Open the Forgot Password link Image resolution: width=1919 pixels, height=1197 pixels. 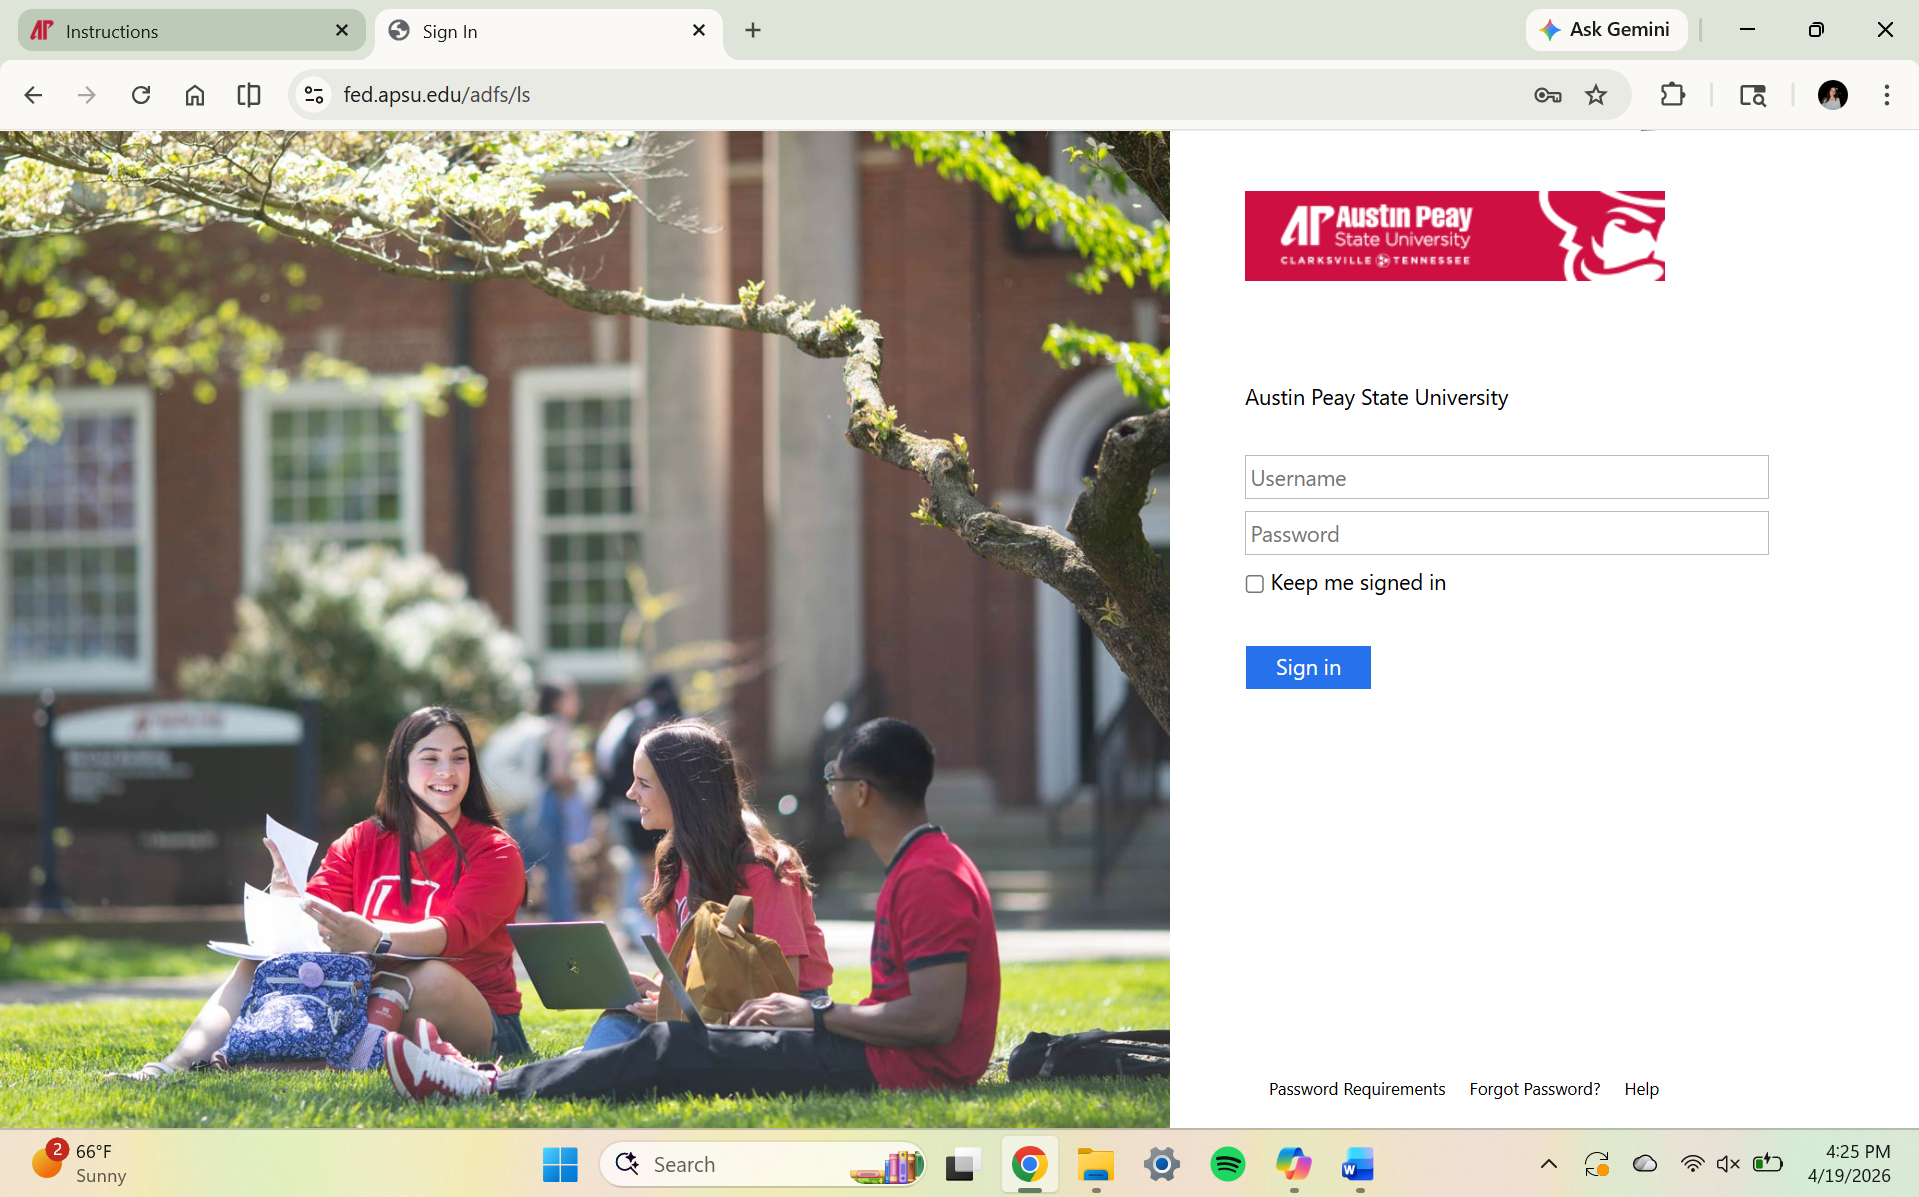pyautogui.click(x=1533, y=1089)
